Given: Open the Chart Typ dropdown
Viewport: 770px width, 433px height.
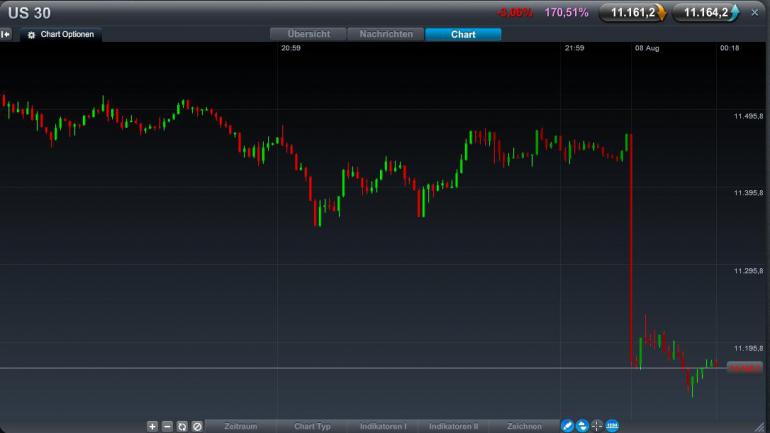Looking at the screenshot, I should tap(312, 426).
